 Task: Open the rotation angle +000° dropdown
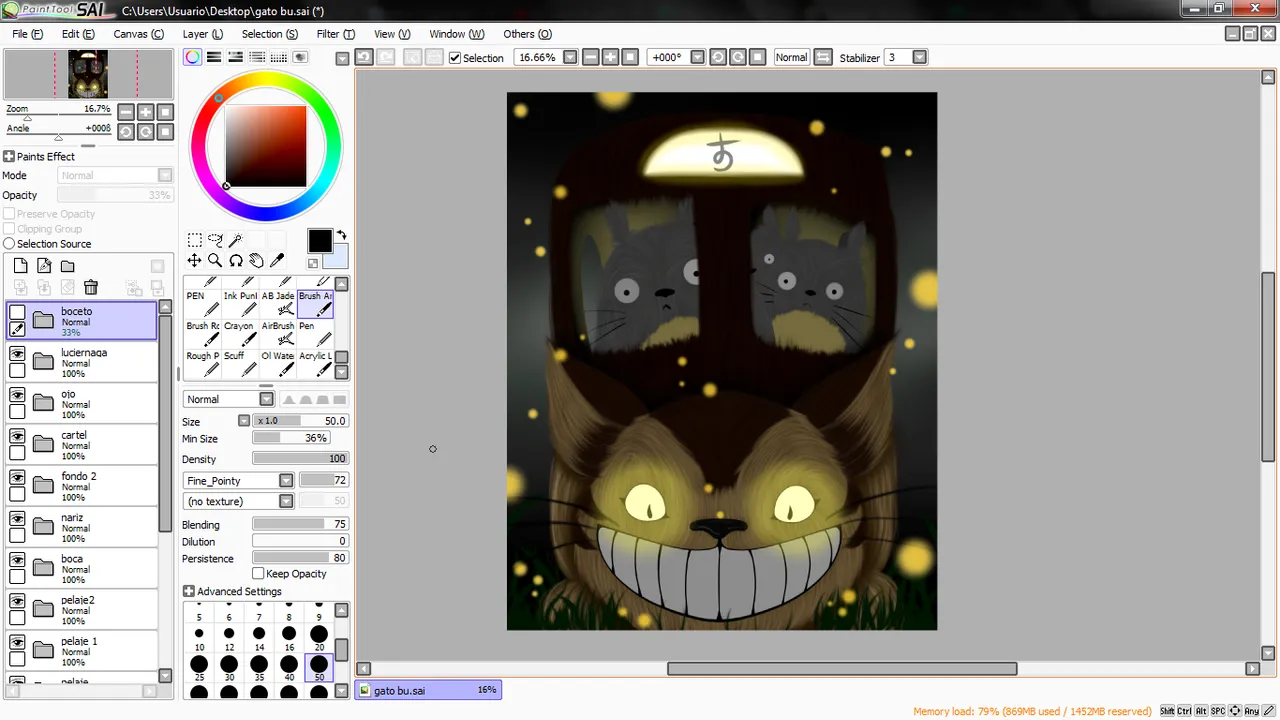[x=697, y=57]
